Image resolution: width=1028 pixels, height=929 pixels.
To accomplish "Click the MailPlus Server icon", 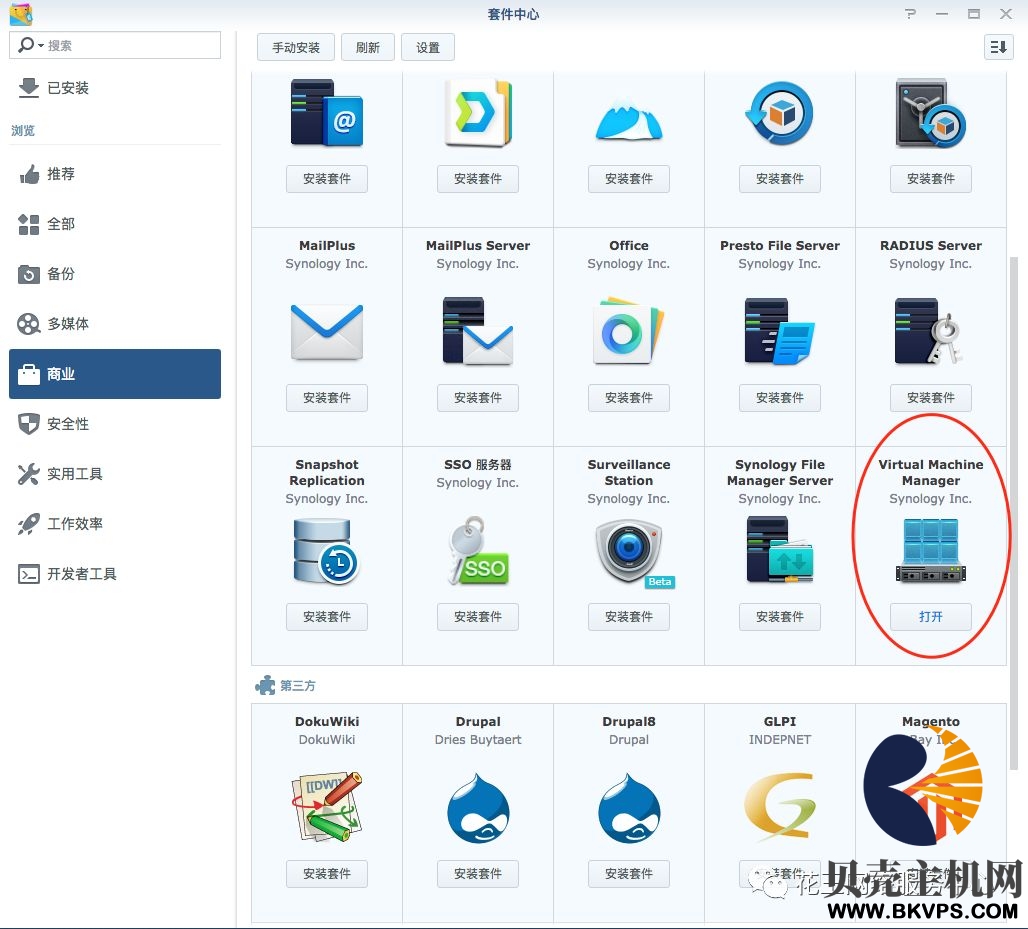I will point(477,331).
